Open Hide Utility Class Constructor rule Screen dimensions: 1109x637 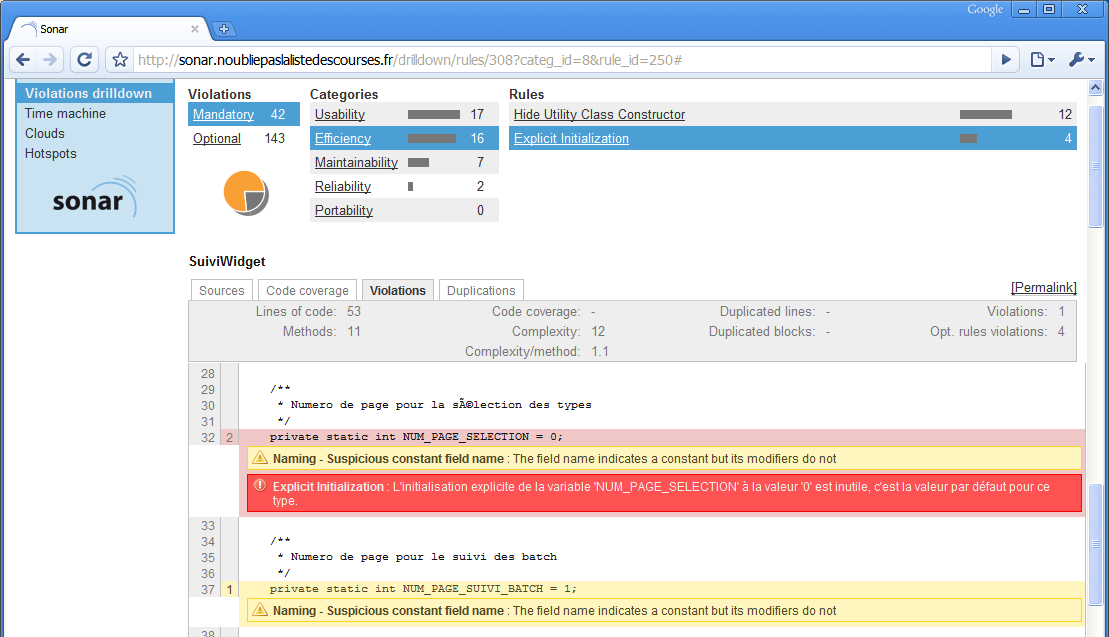click(x=599, y=115)
